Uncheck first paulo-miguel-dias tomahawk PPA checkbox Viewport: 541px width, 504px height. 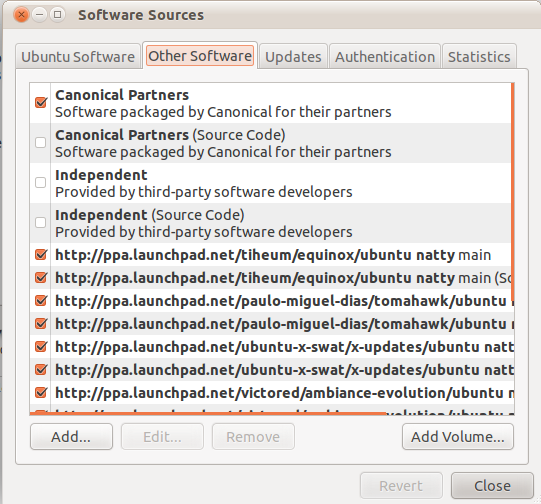coord(41,300)
